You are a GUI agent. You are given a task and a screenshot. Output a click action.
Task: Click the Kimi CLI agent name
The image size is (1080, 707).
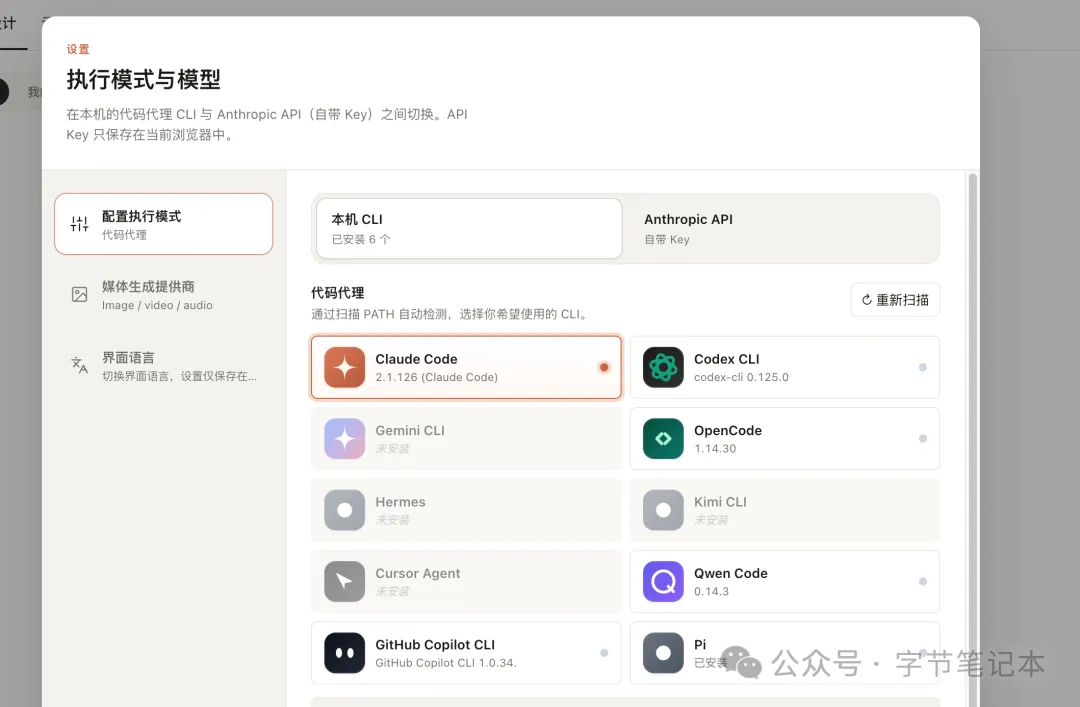point(720,502)
